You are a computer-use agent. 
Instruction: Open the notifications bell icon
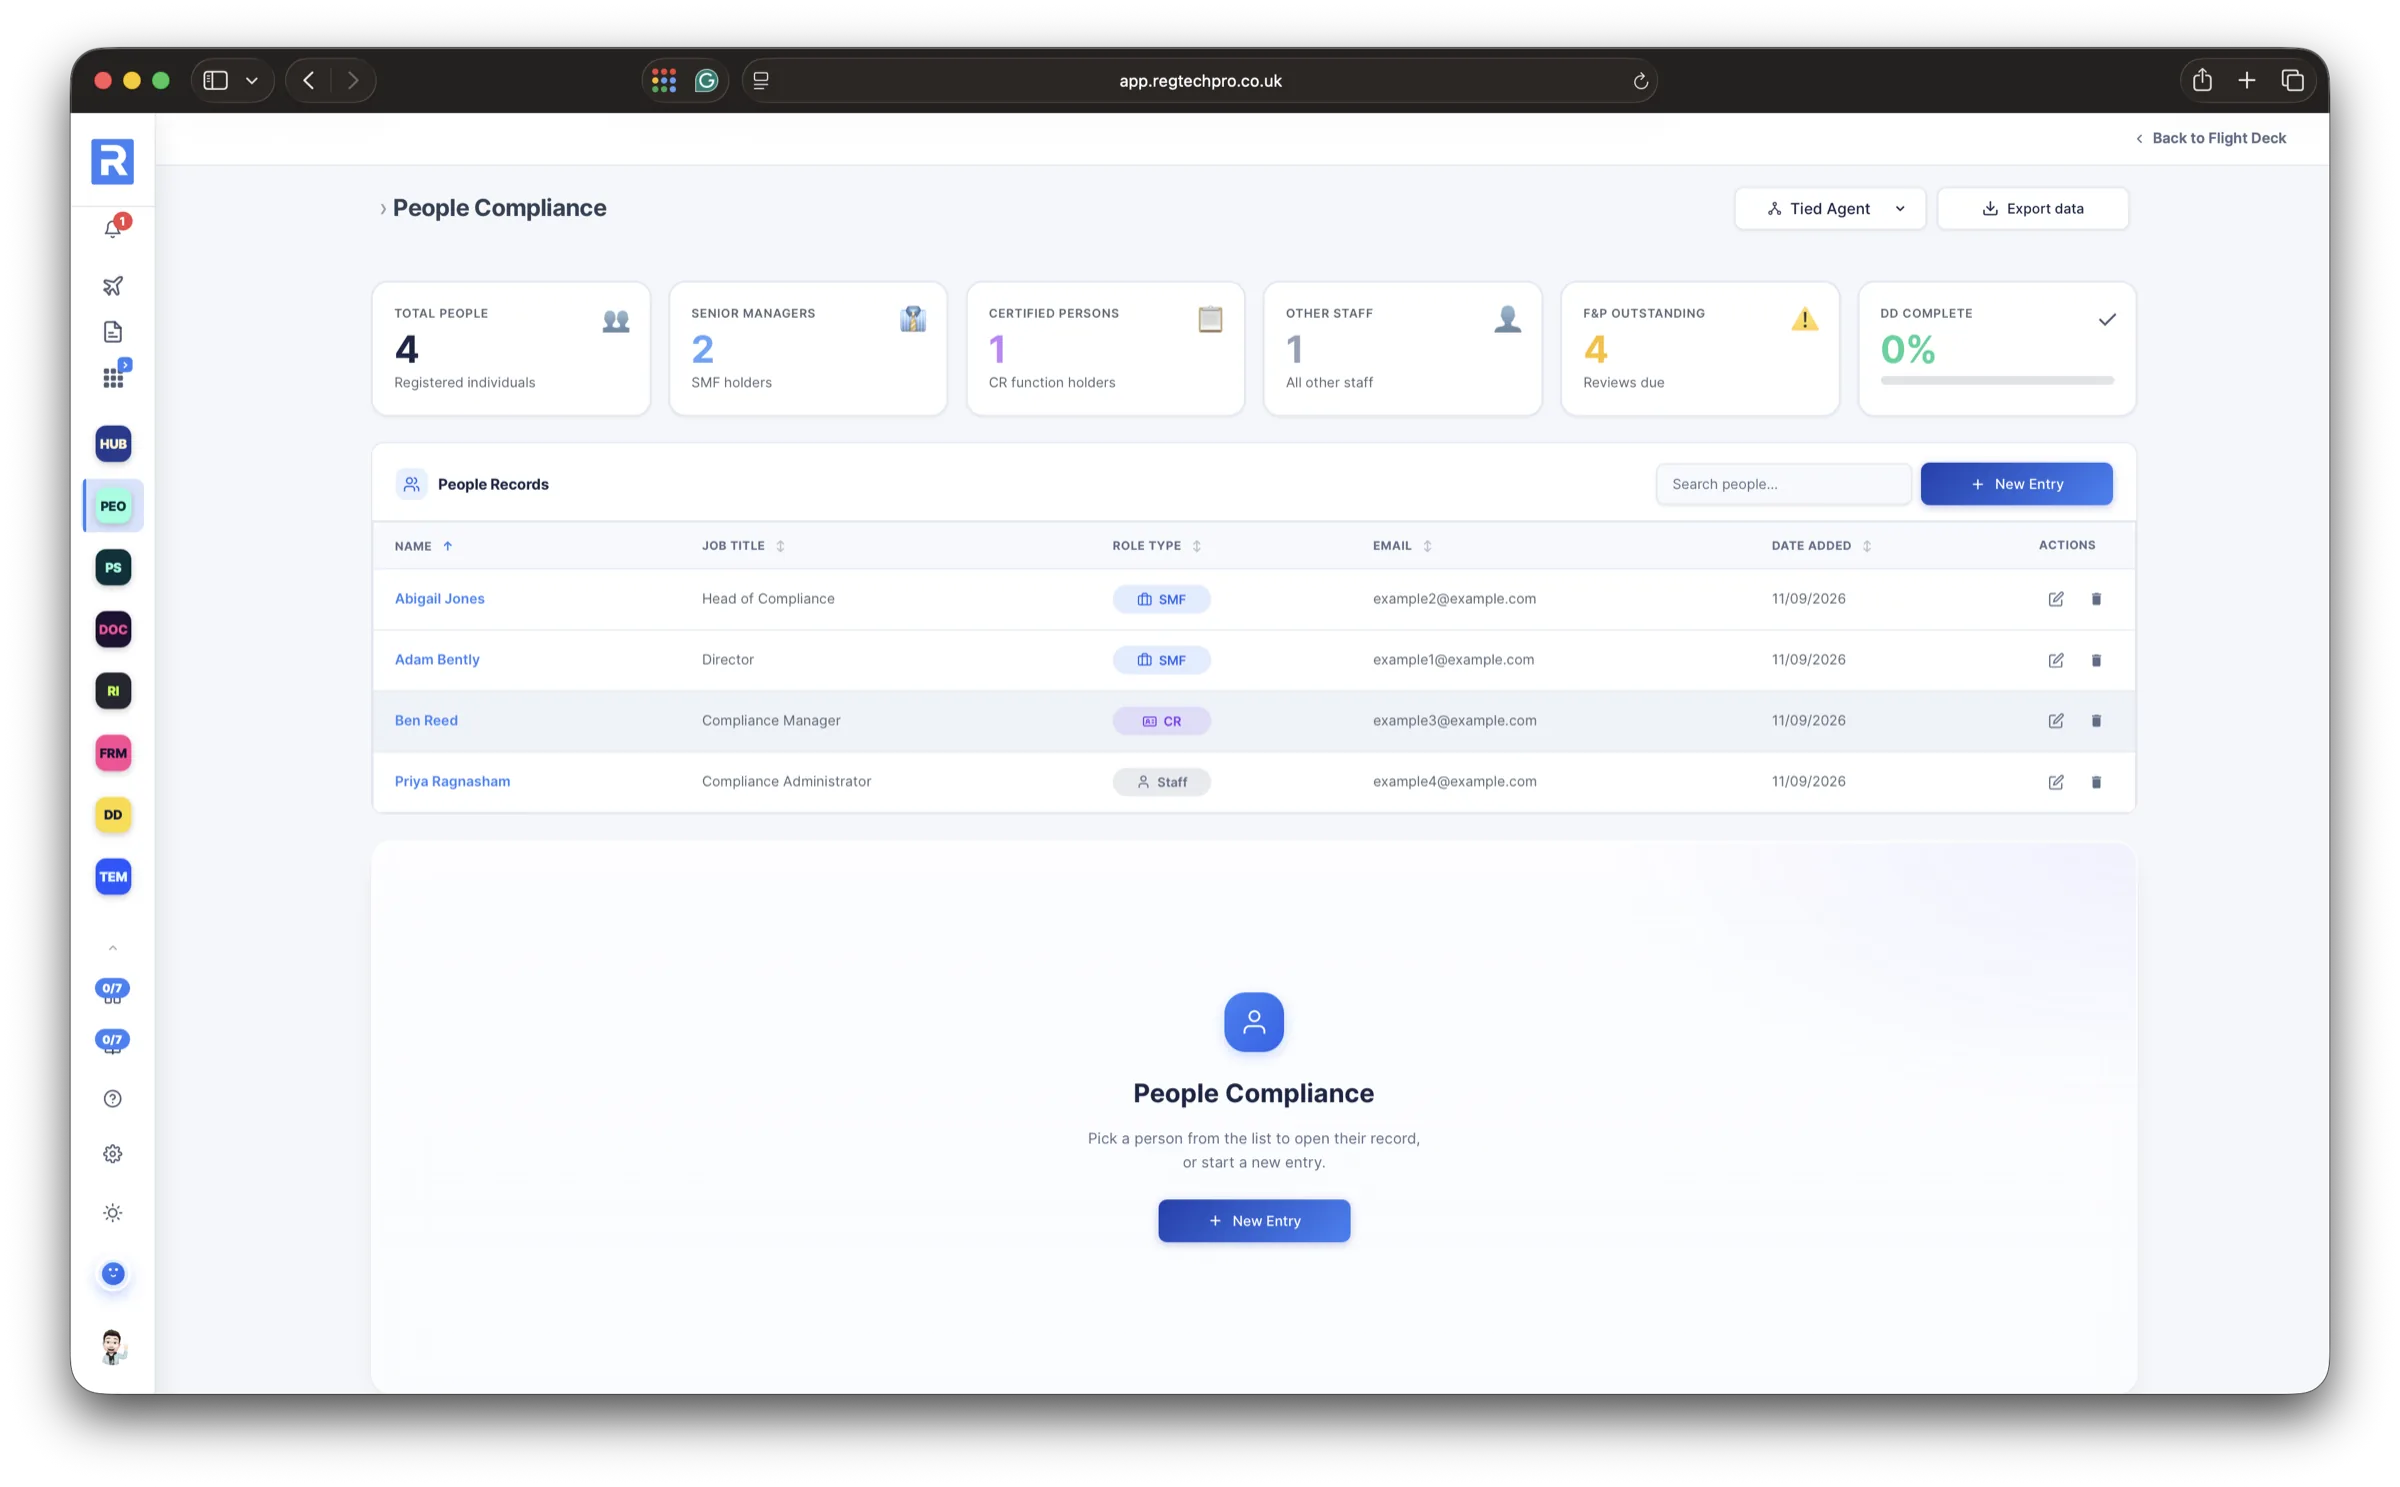click(113, 228)
